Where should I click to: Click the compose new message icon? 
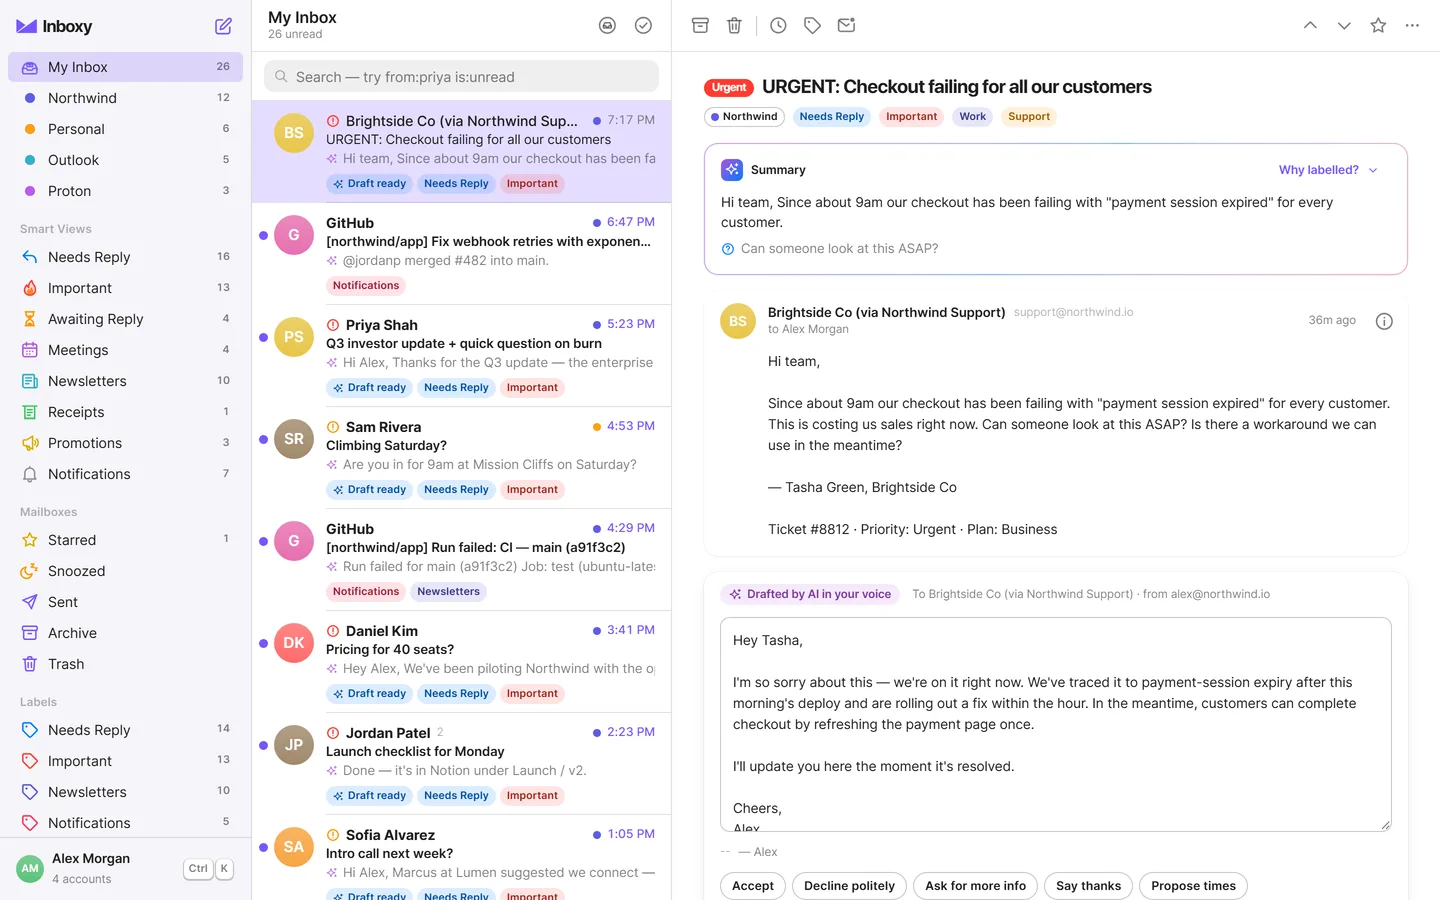click(223, 26)
